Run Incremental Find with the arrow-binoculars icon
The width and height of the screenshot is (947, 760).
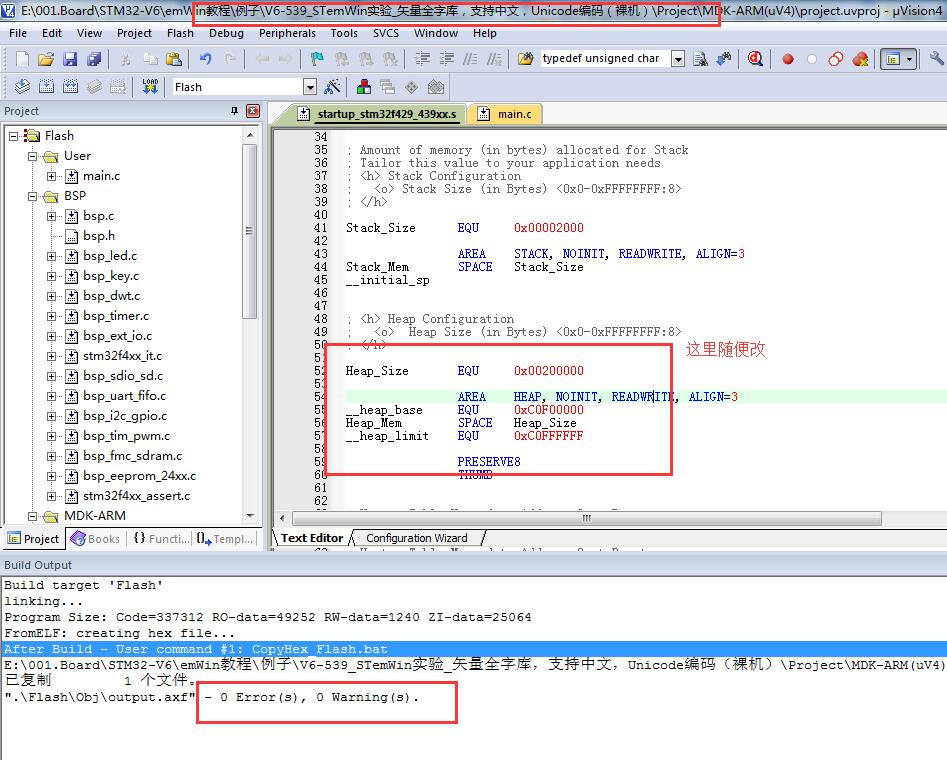(x=724, y=59)
